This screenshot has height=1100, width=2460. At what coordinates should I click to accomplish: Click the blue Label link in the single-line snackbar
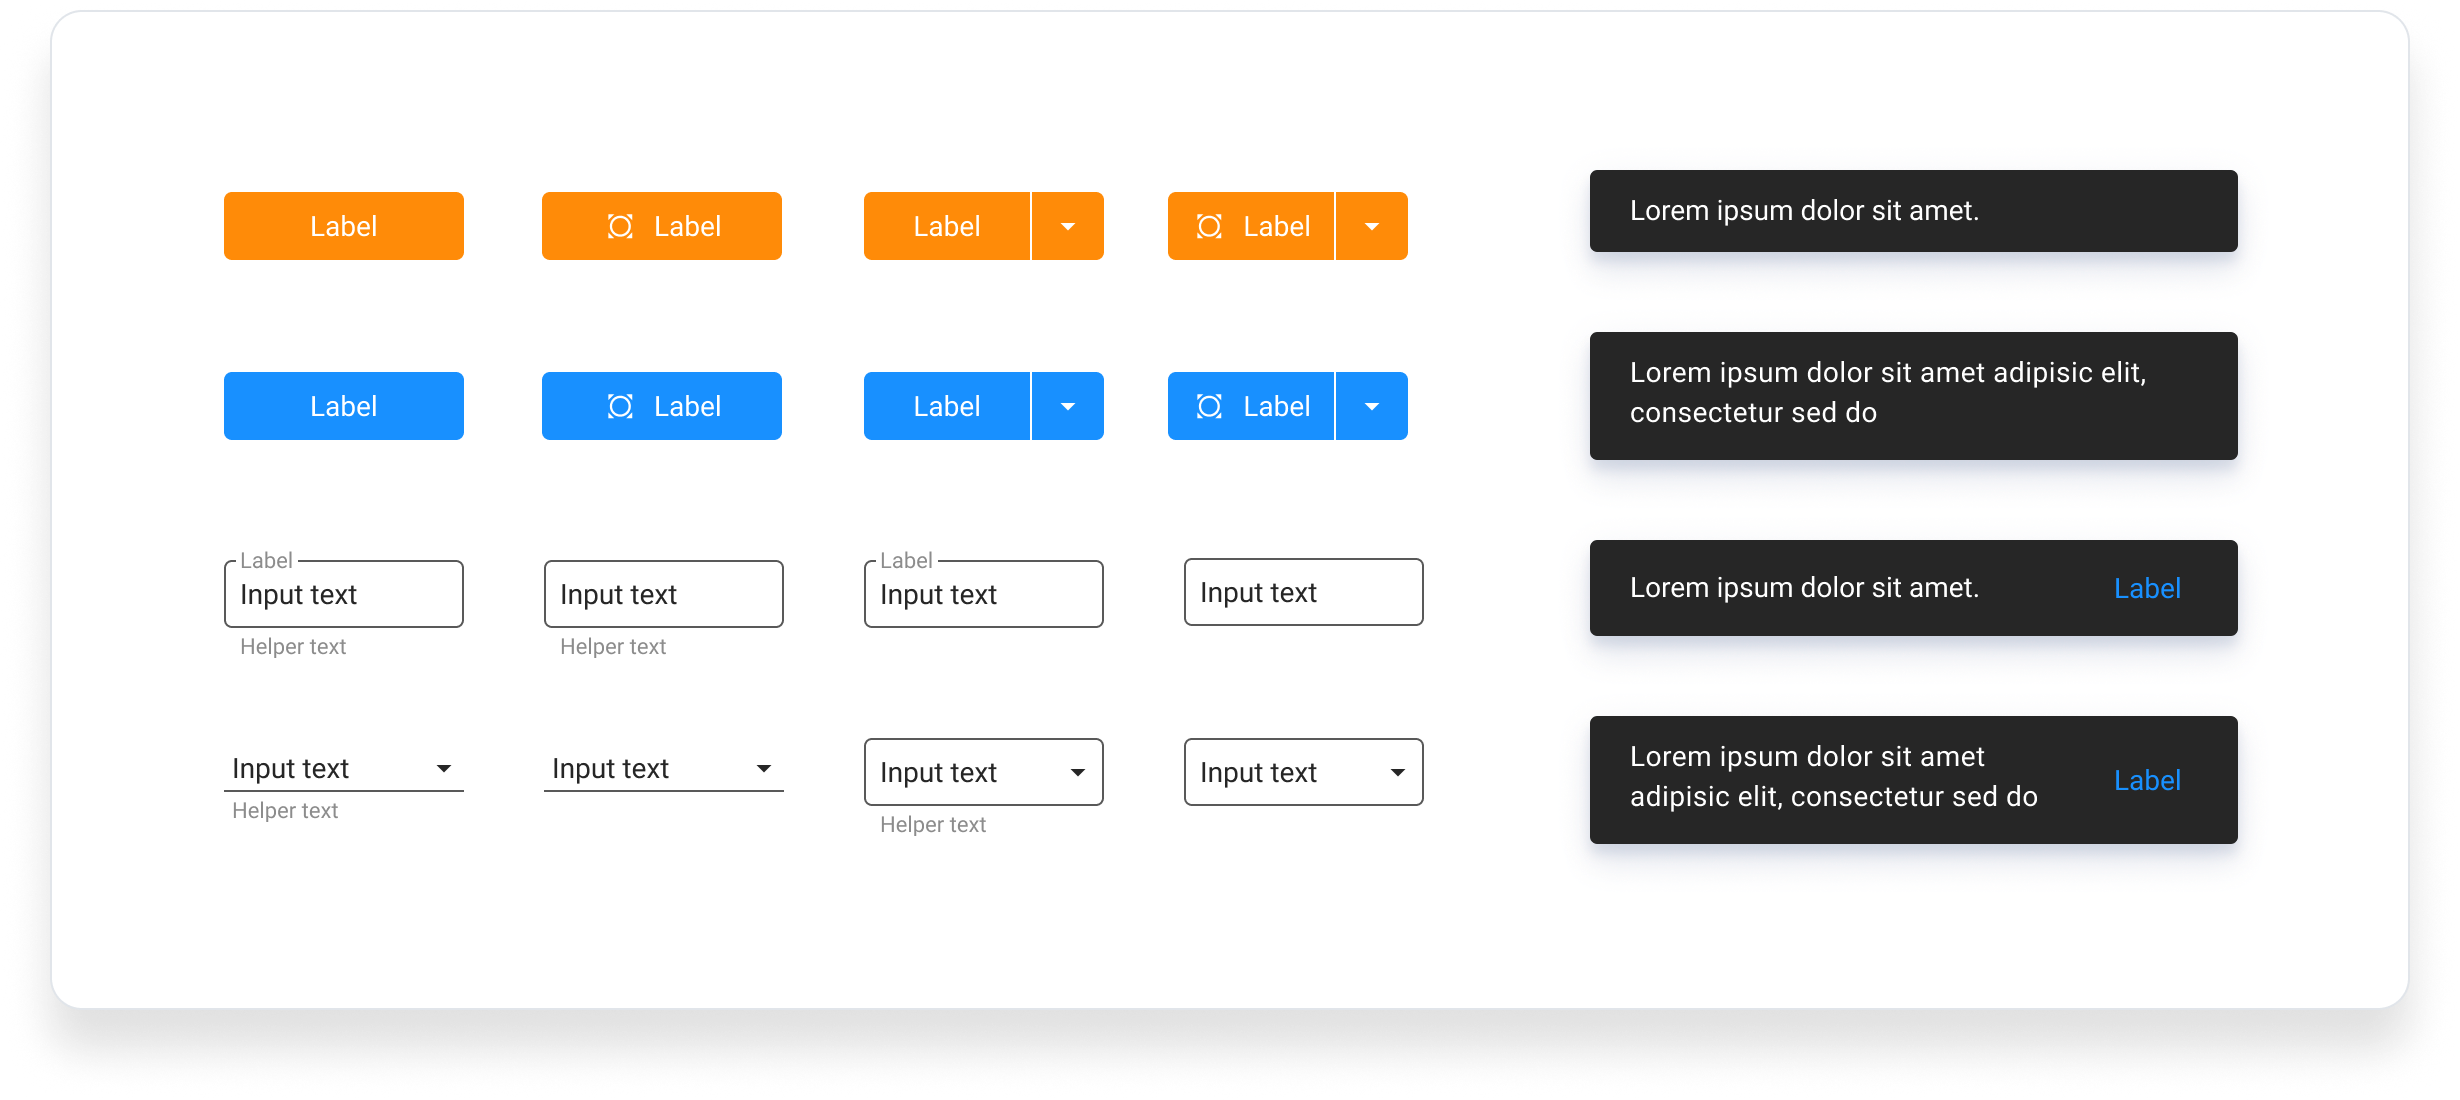pyautogui.click(x=2146, y=589)
